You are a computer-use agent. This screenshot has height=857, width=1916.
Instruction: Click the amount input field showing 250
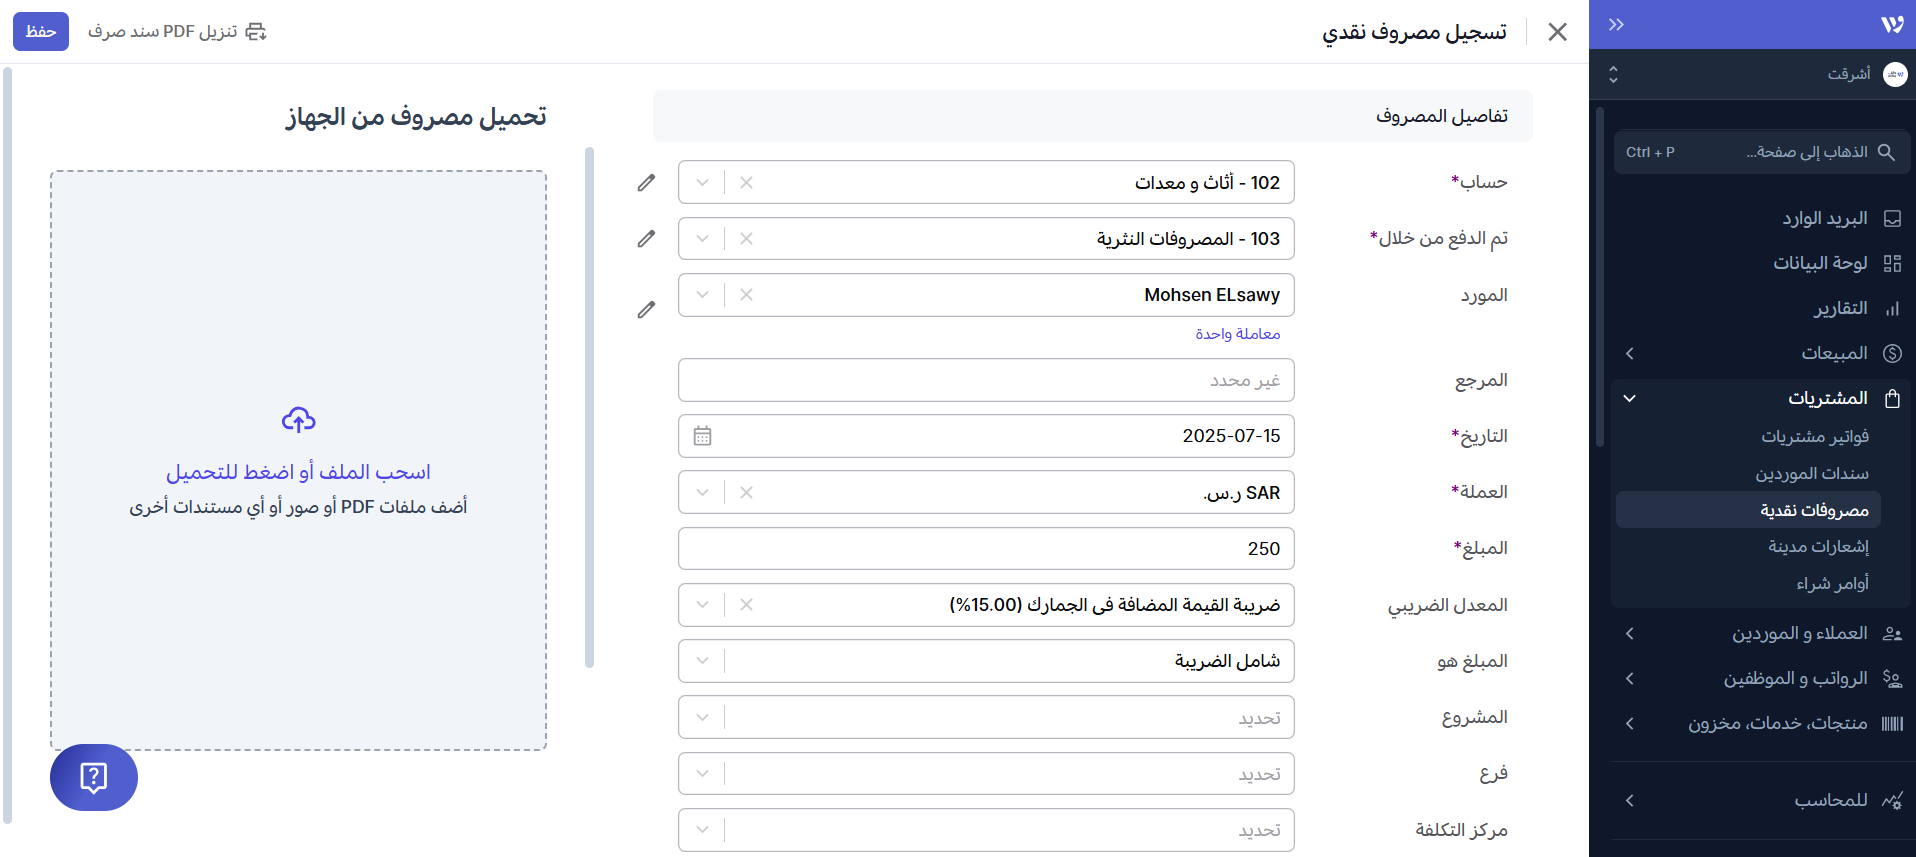coord(985,549)
